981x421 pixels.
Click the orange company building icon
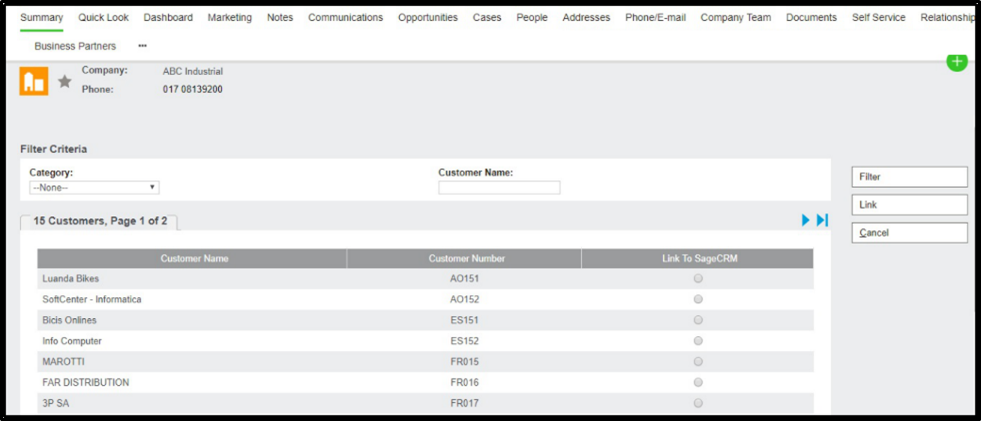[34, 81]
